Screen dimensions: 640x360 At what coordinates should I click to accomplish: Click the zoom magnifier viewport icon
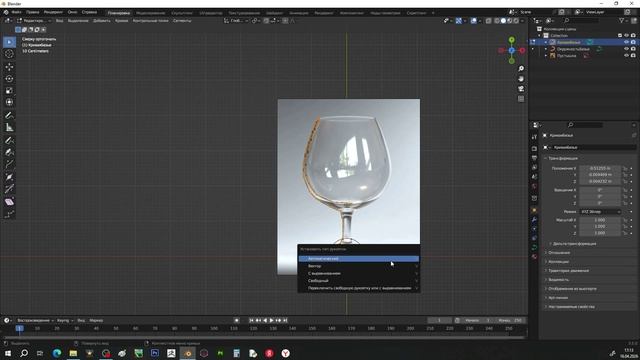(x=521, y=69)
